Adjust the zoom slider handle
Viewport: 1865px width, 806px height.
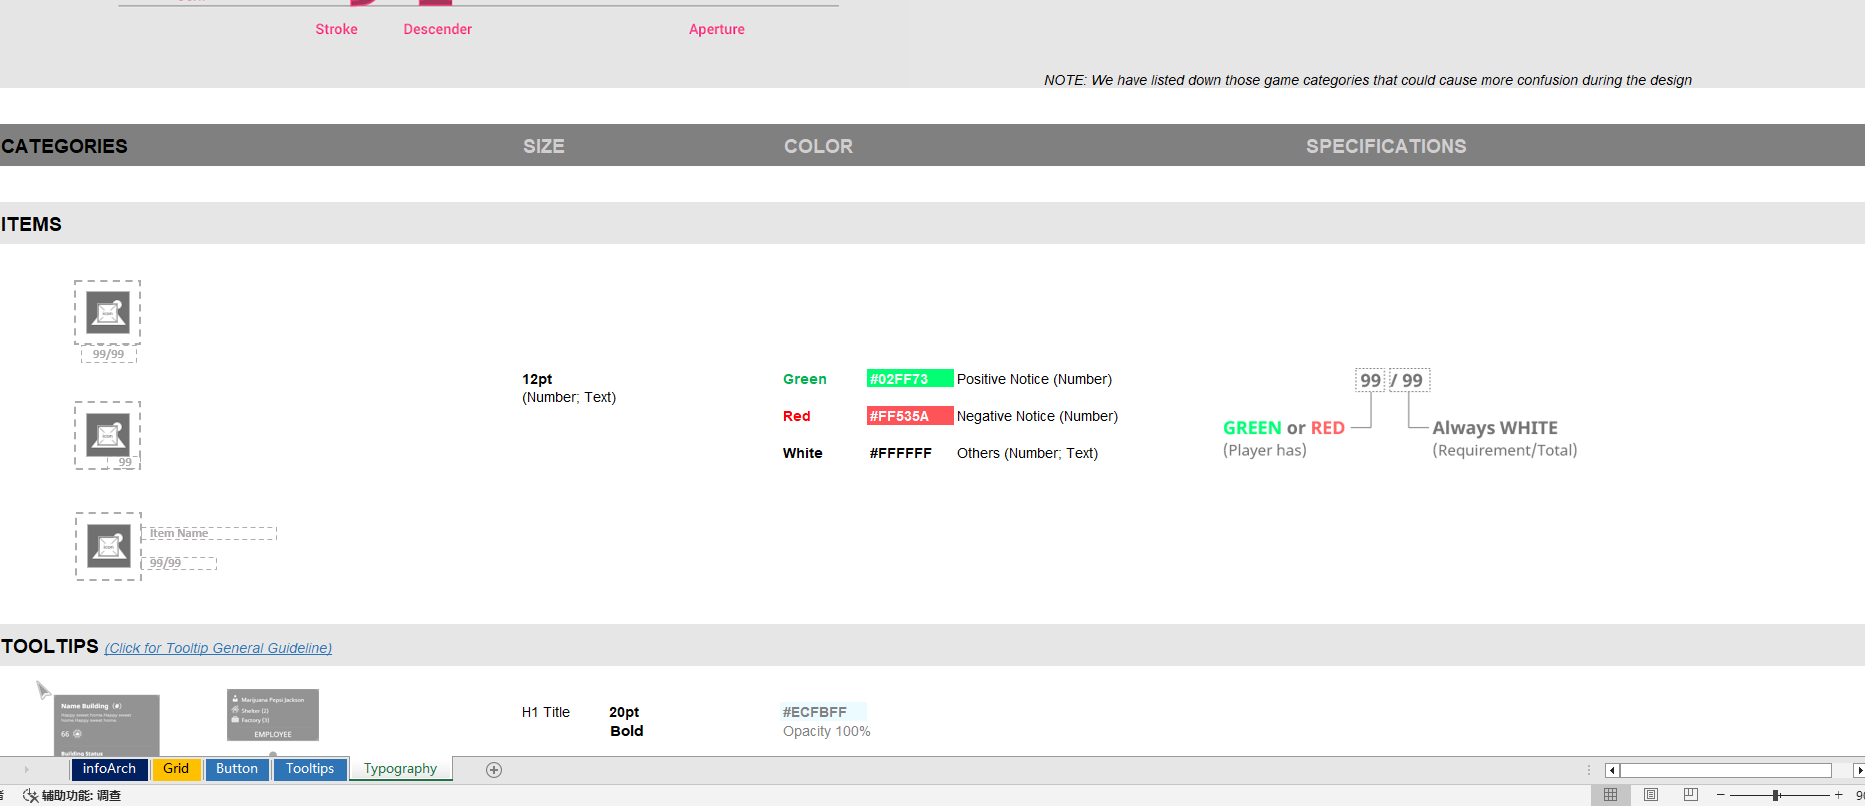tap(1776, 795)
